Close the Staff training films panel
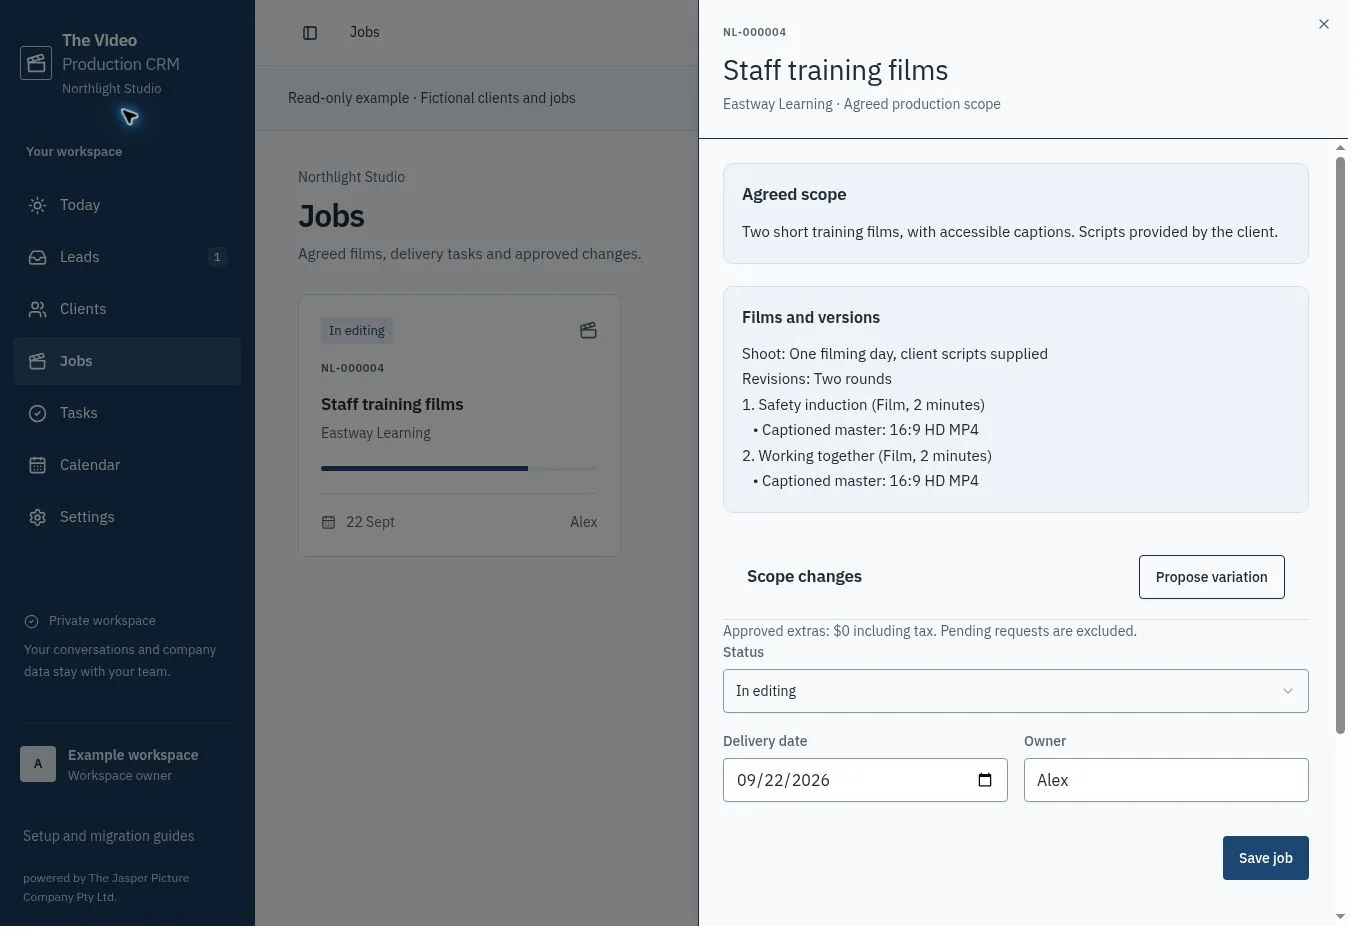The height and width of the screenshot is (936, 1363). coord(1324,24)
